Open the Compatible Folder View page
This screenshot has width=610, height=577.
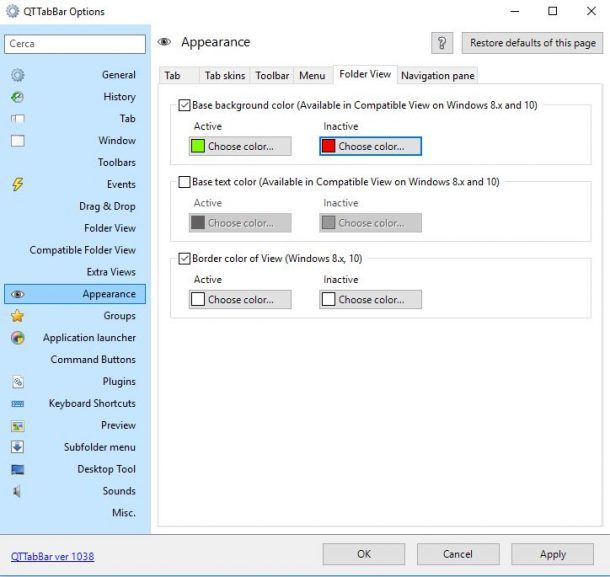(x=75, y=250)
